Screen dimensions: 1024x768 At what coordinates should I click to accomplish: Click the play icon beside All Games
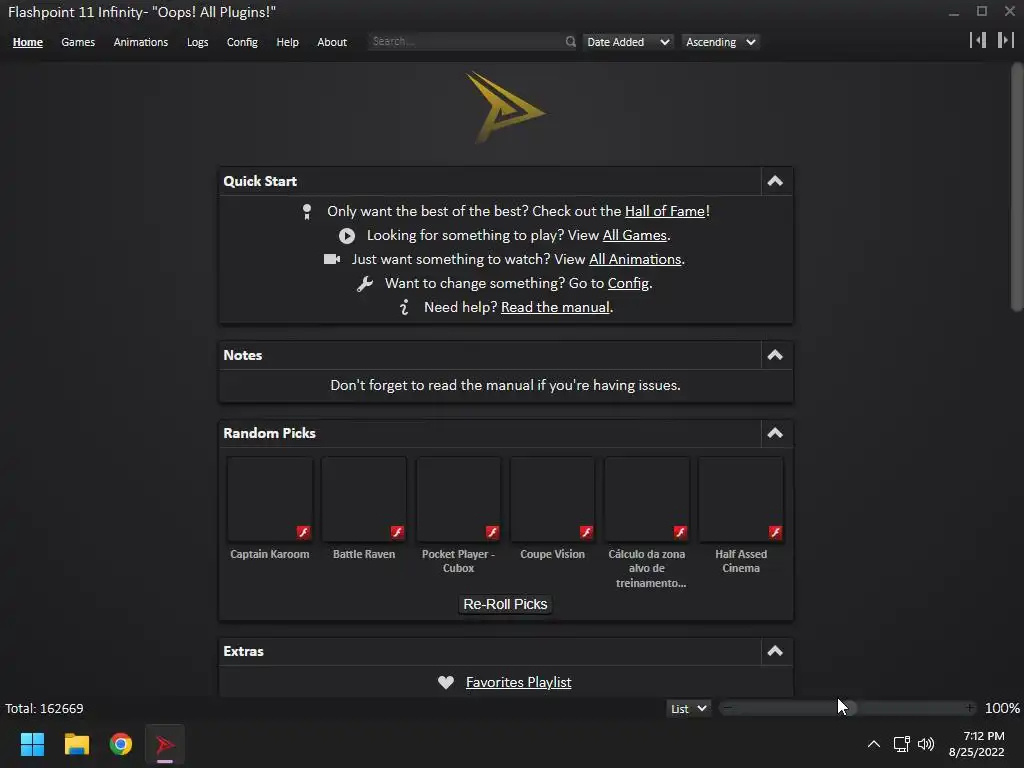347,236
